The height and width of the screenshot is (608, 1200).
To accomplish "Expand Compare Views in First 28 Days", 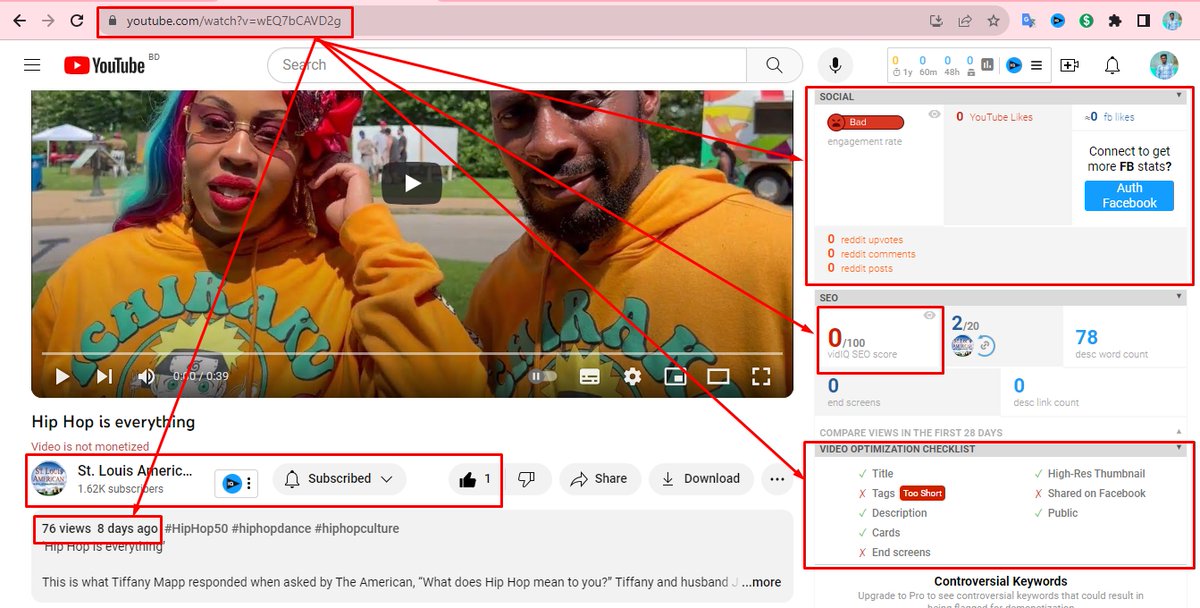I will coord(1180,432).
